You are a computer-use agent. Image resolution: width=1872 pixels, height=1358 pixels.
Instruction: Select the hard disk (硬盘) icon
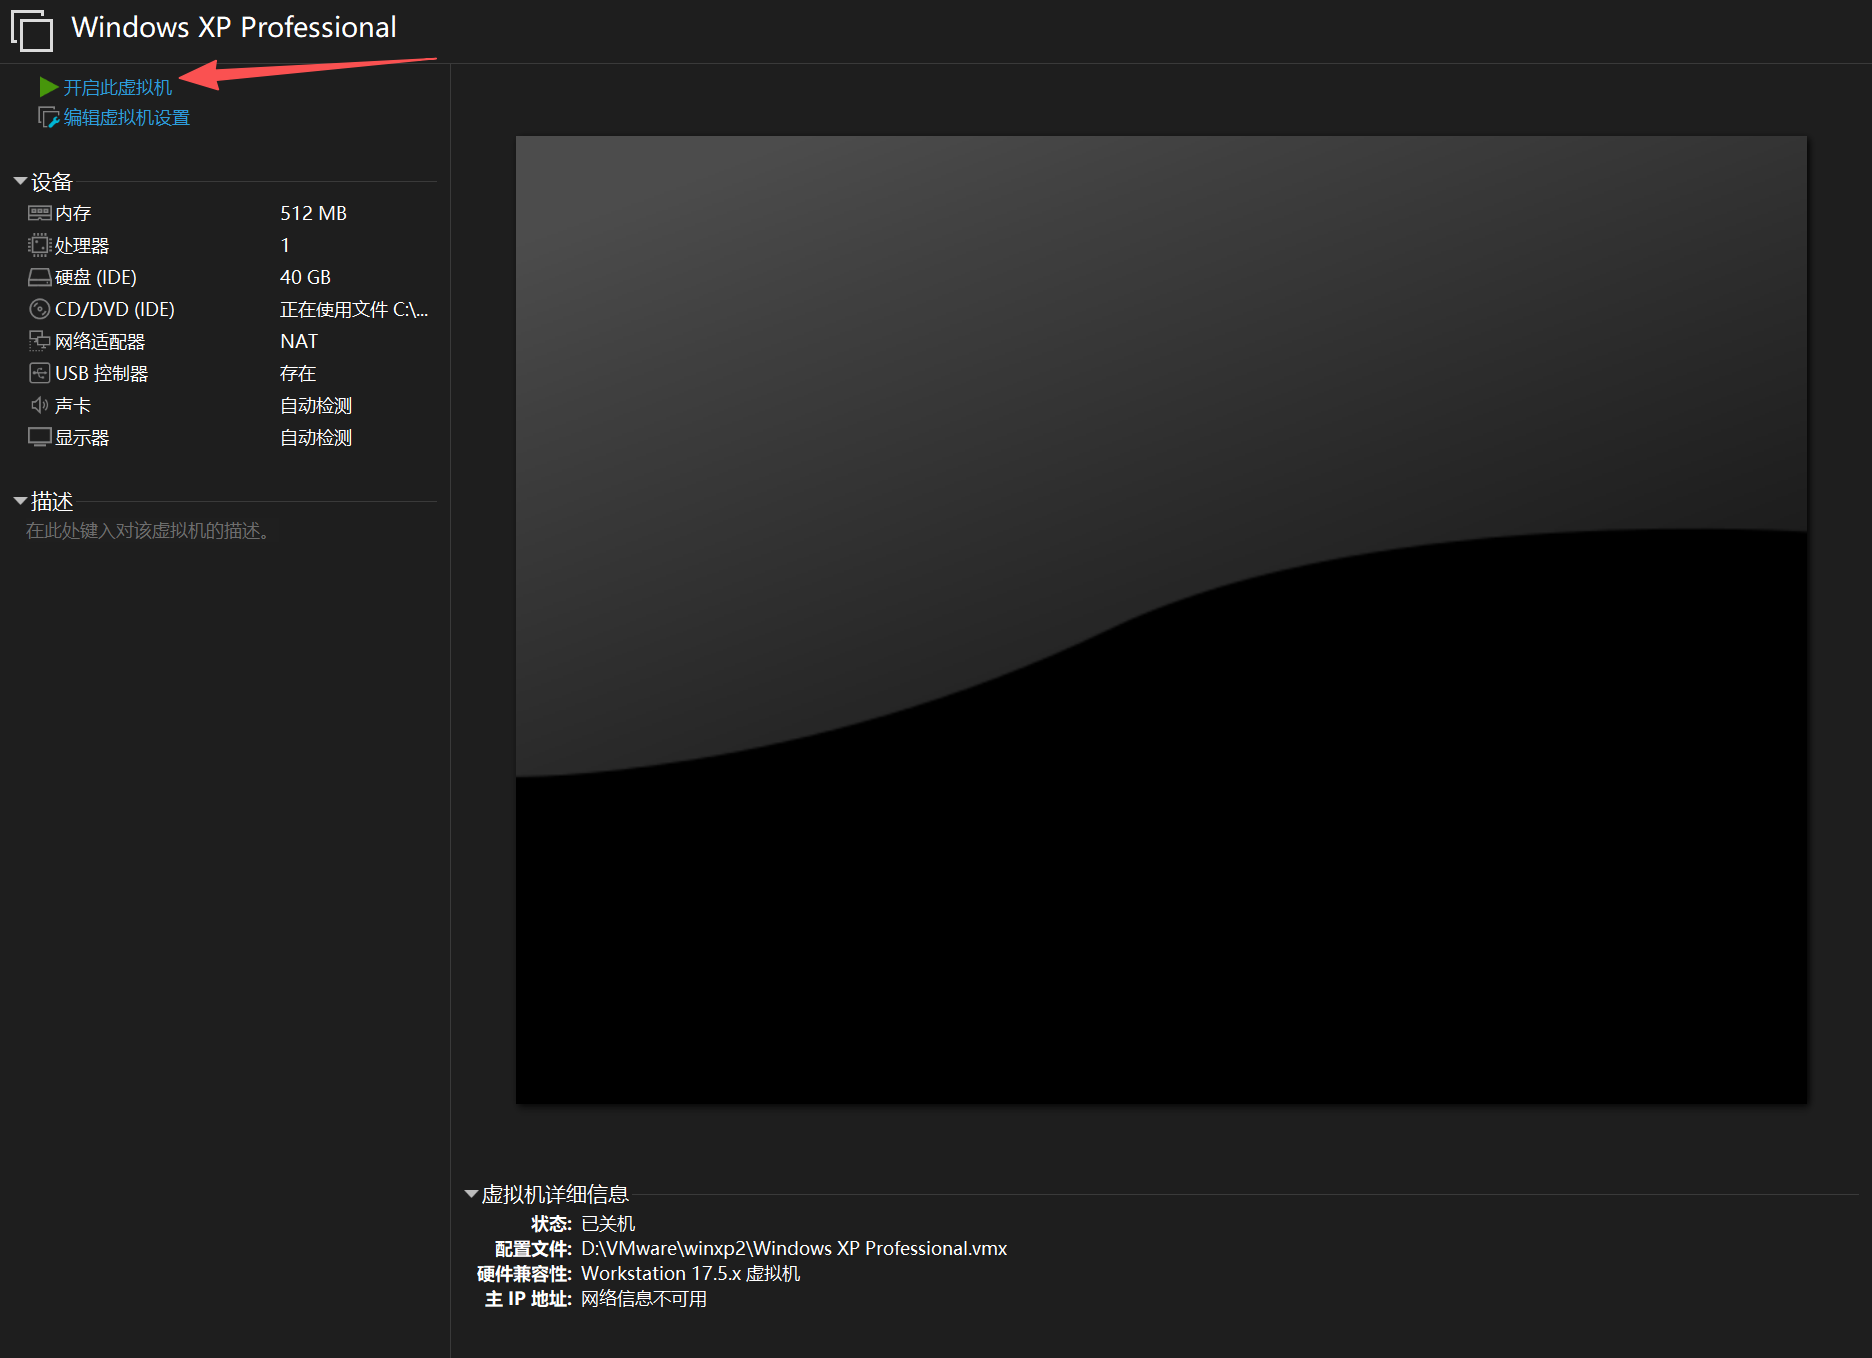(x=40, y=277)
